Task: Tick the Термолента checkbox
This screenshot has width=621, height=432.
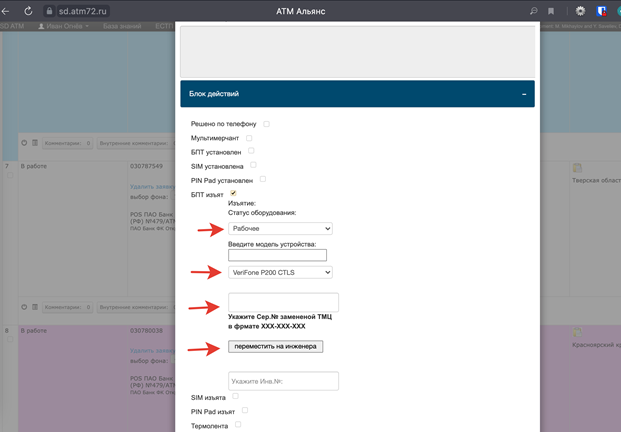Action: point(240,424)
